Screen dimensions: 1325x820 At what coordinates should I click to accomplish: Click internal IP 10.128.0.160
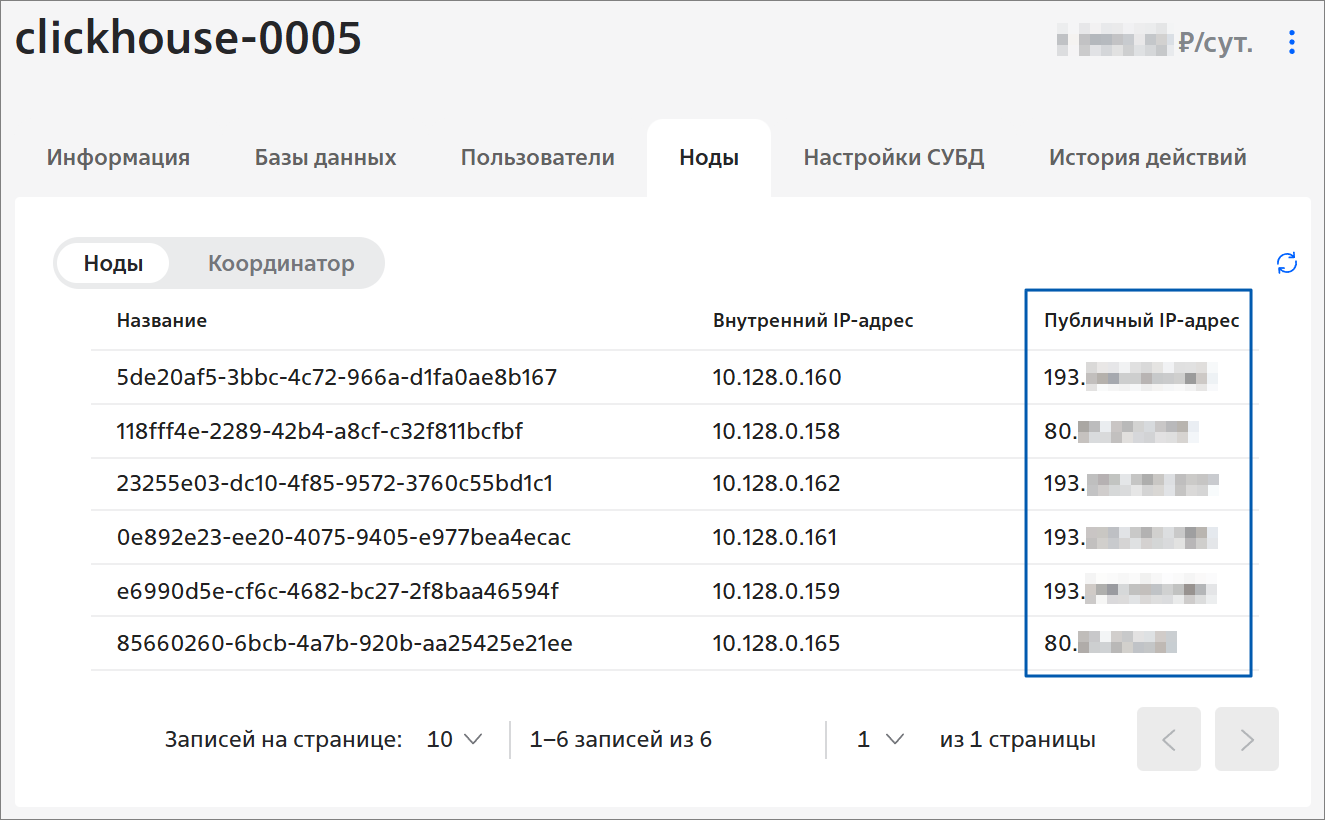tap(777, 377)
